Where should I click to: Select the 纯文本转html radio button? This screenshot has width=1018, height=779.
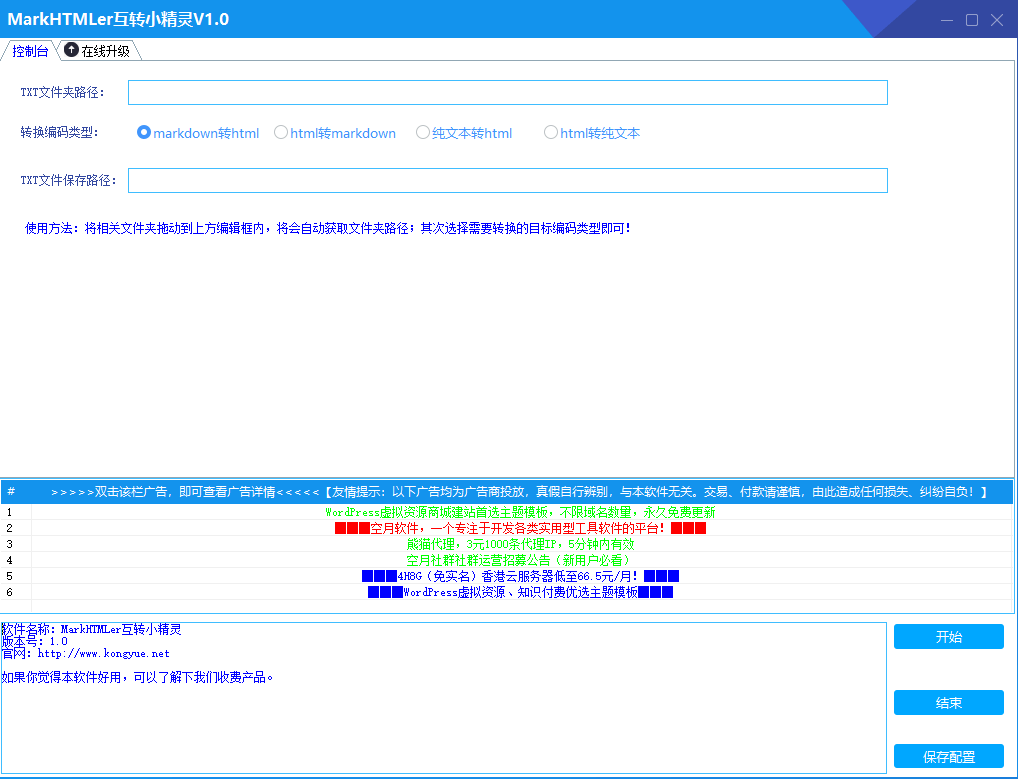point(422,132)
